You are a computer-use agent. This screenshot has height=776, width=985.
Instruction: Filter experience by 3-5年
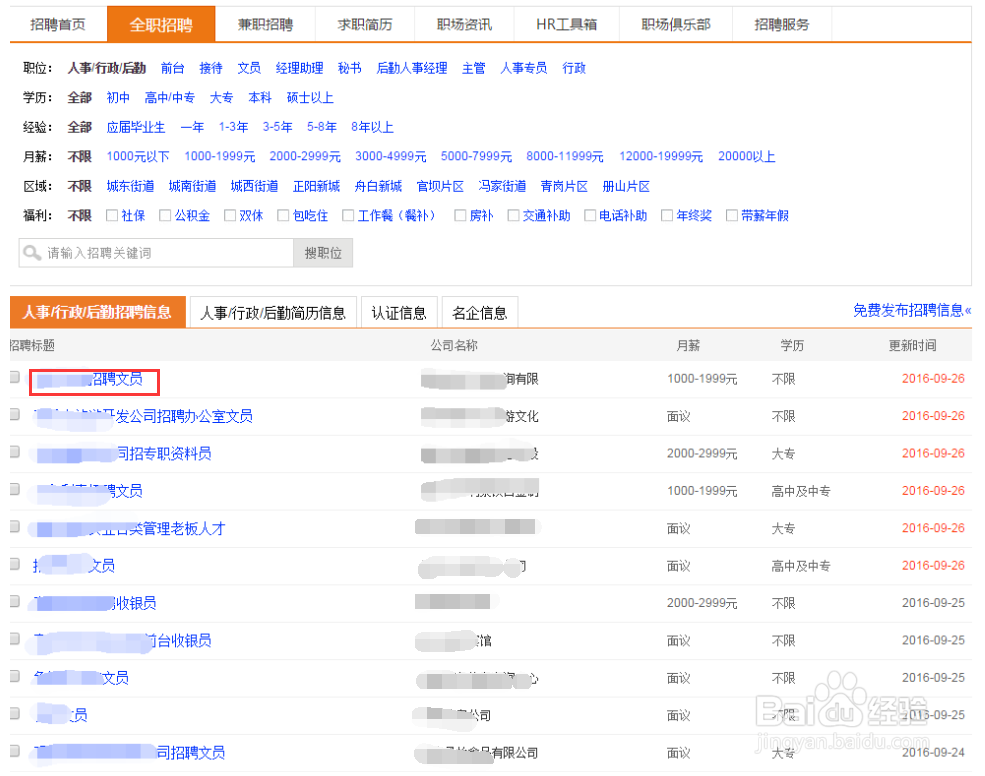pyautogui.click(x=277, y=127)
